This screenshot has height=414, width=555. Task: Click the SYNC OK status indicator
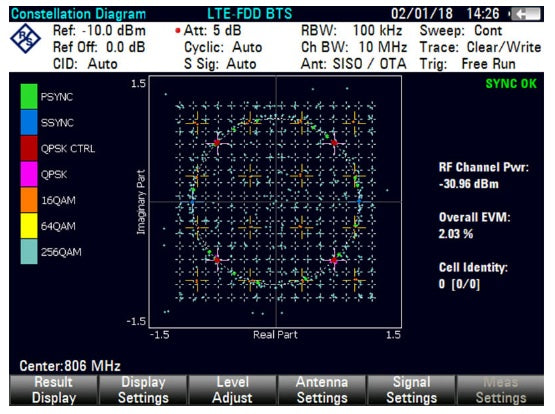coord(511,84)
